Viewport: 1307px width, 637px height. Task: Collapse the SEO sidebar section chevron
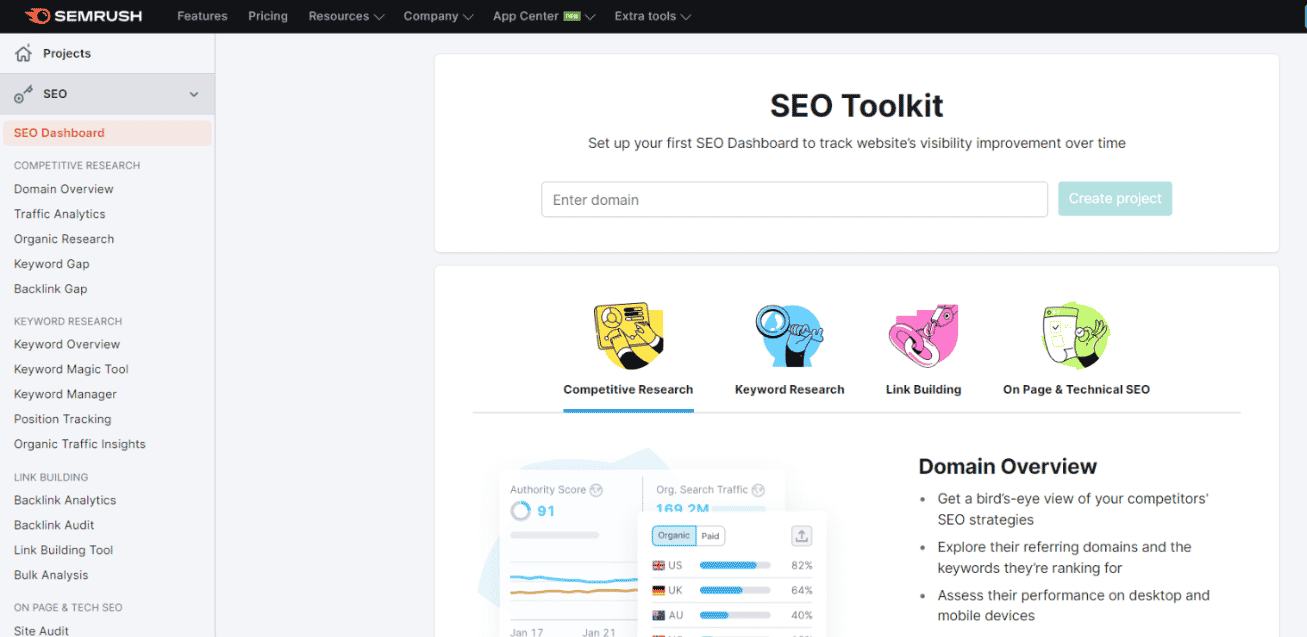[194, 94]
